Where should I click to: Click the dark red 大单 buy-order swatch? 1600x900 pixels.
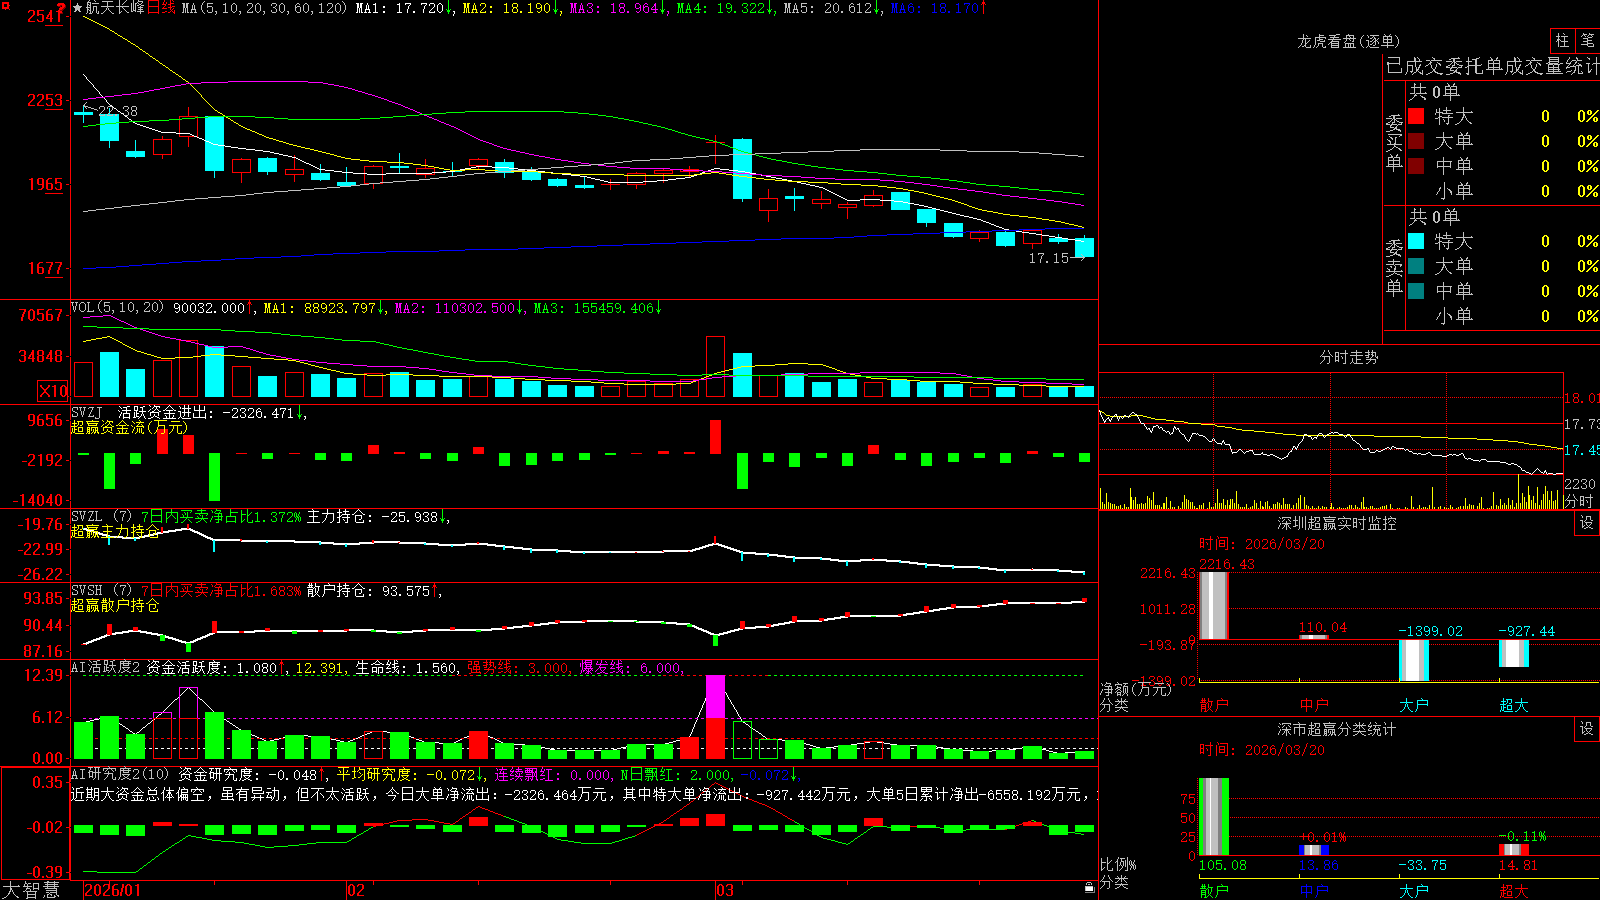point(1416,141)
